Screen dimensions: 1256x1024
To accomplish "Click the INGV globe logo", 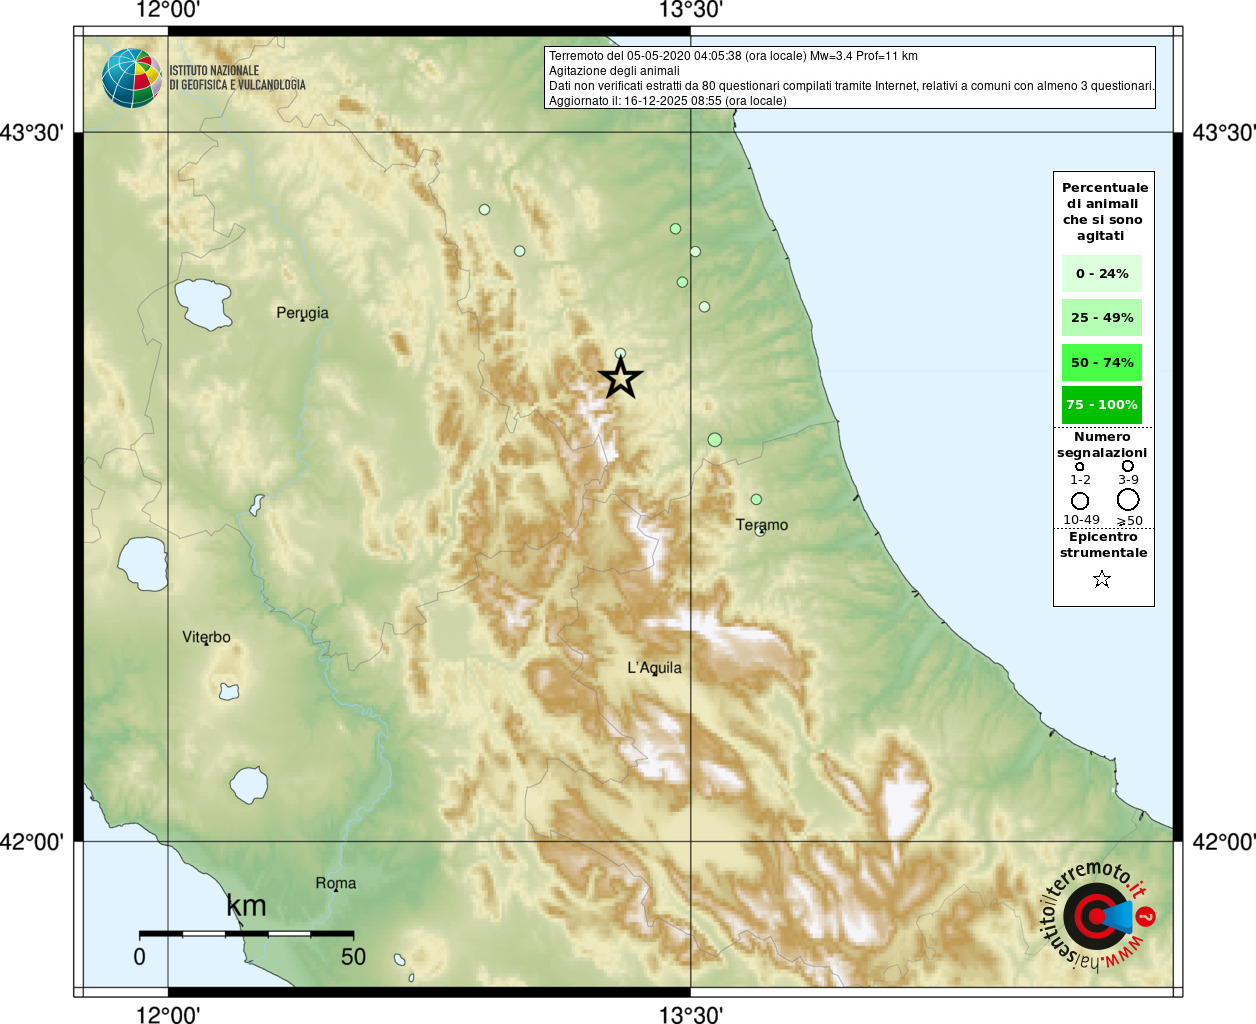I will click(132, 78).
